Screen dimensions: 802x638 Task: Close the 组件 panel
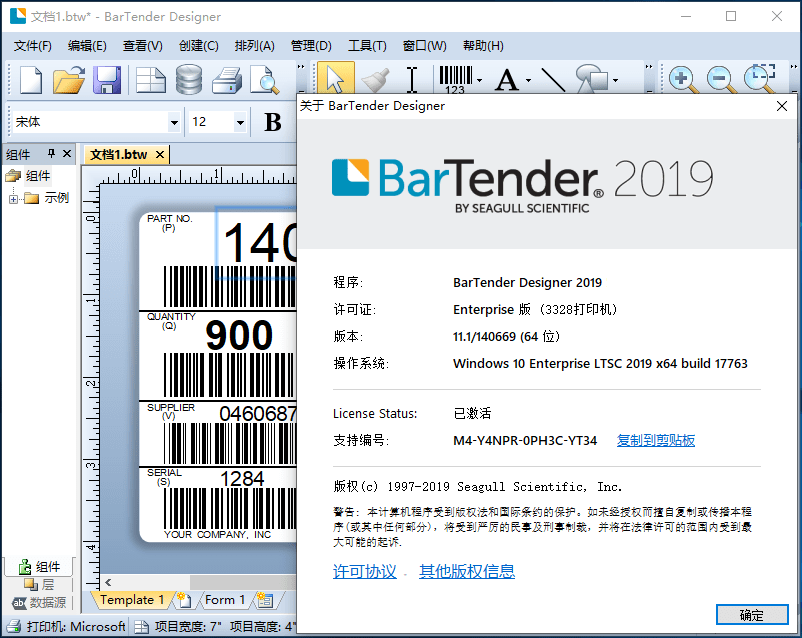(x=67, y=153)
